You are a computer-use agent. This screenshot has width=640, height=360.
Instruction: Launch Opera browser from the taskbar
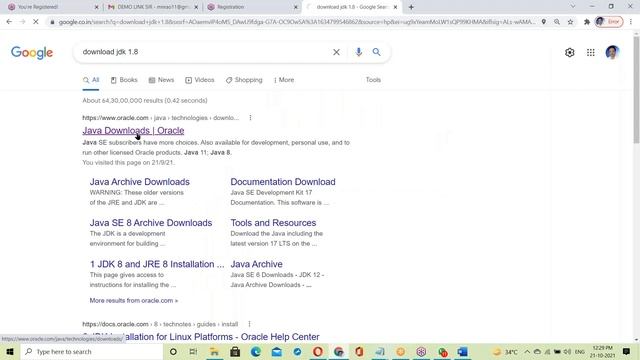click(318, 352)
